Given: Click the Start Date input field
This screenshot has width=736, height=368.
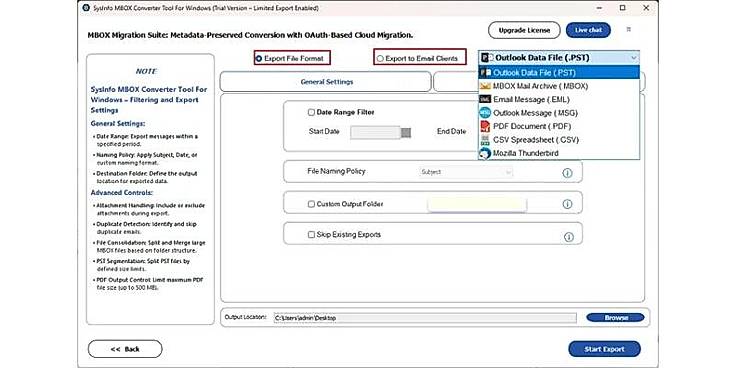Looking at the screenshot, I should click(x=376, y=133).
